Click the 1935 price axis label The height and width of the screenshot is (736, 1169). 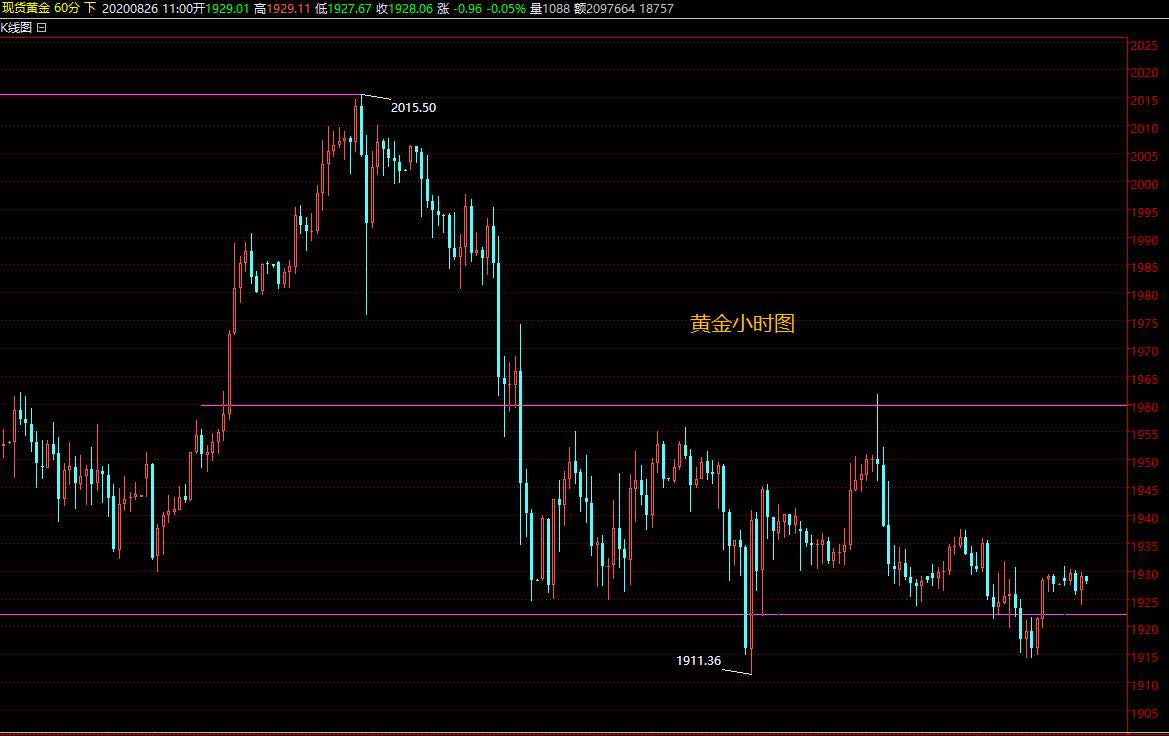(x=1144, y=547)
